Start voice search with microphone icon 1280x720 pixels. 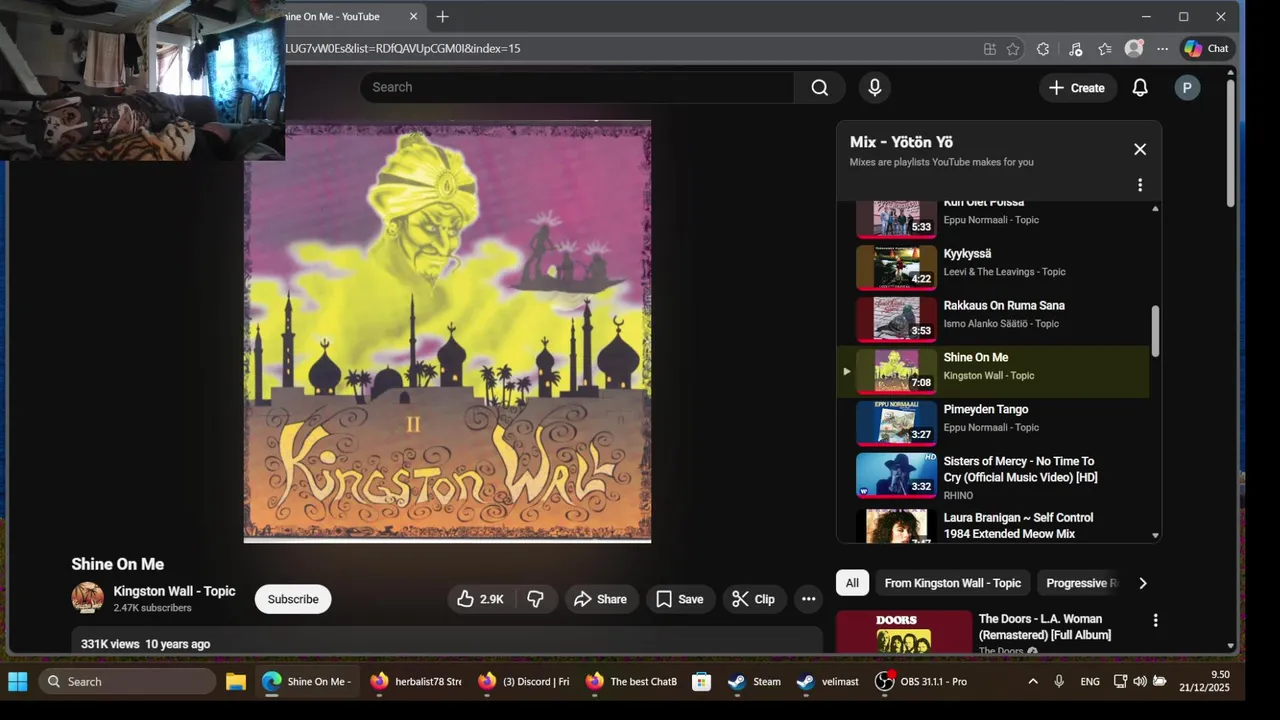click(875, 87)
